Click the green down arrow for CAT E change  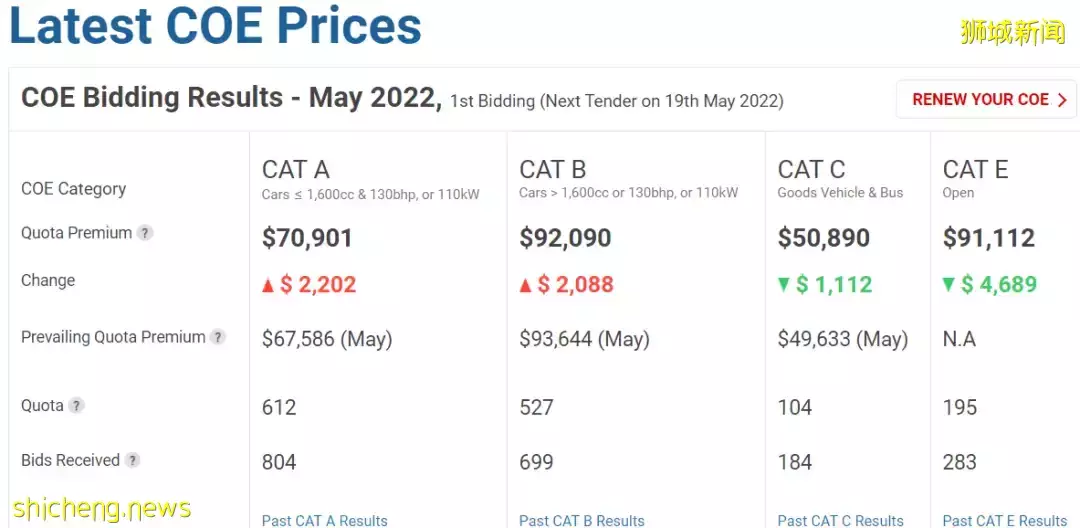click(949, 285)
